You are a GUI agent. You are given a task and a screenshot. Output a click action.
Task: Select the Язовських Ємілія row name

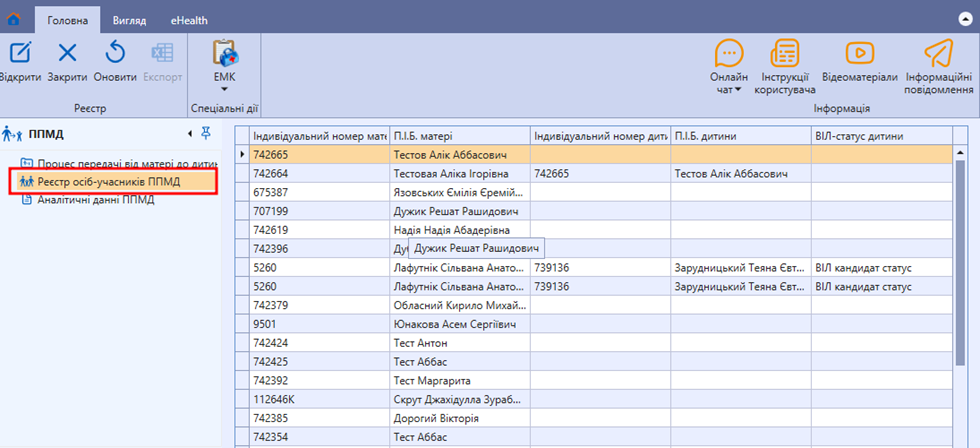[459, 192]
